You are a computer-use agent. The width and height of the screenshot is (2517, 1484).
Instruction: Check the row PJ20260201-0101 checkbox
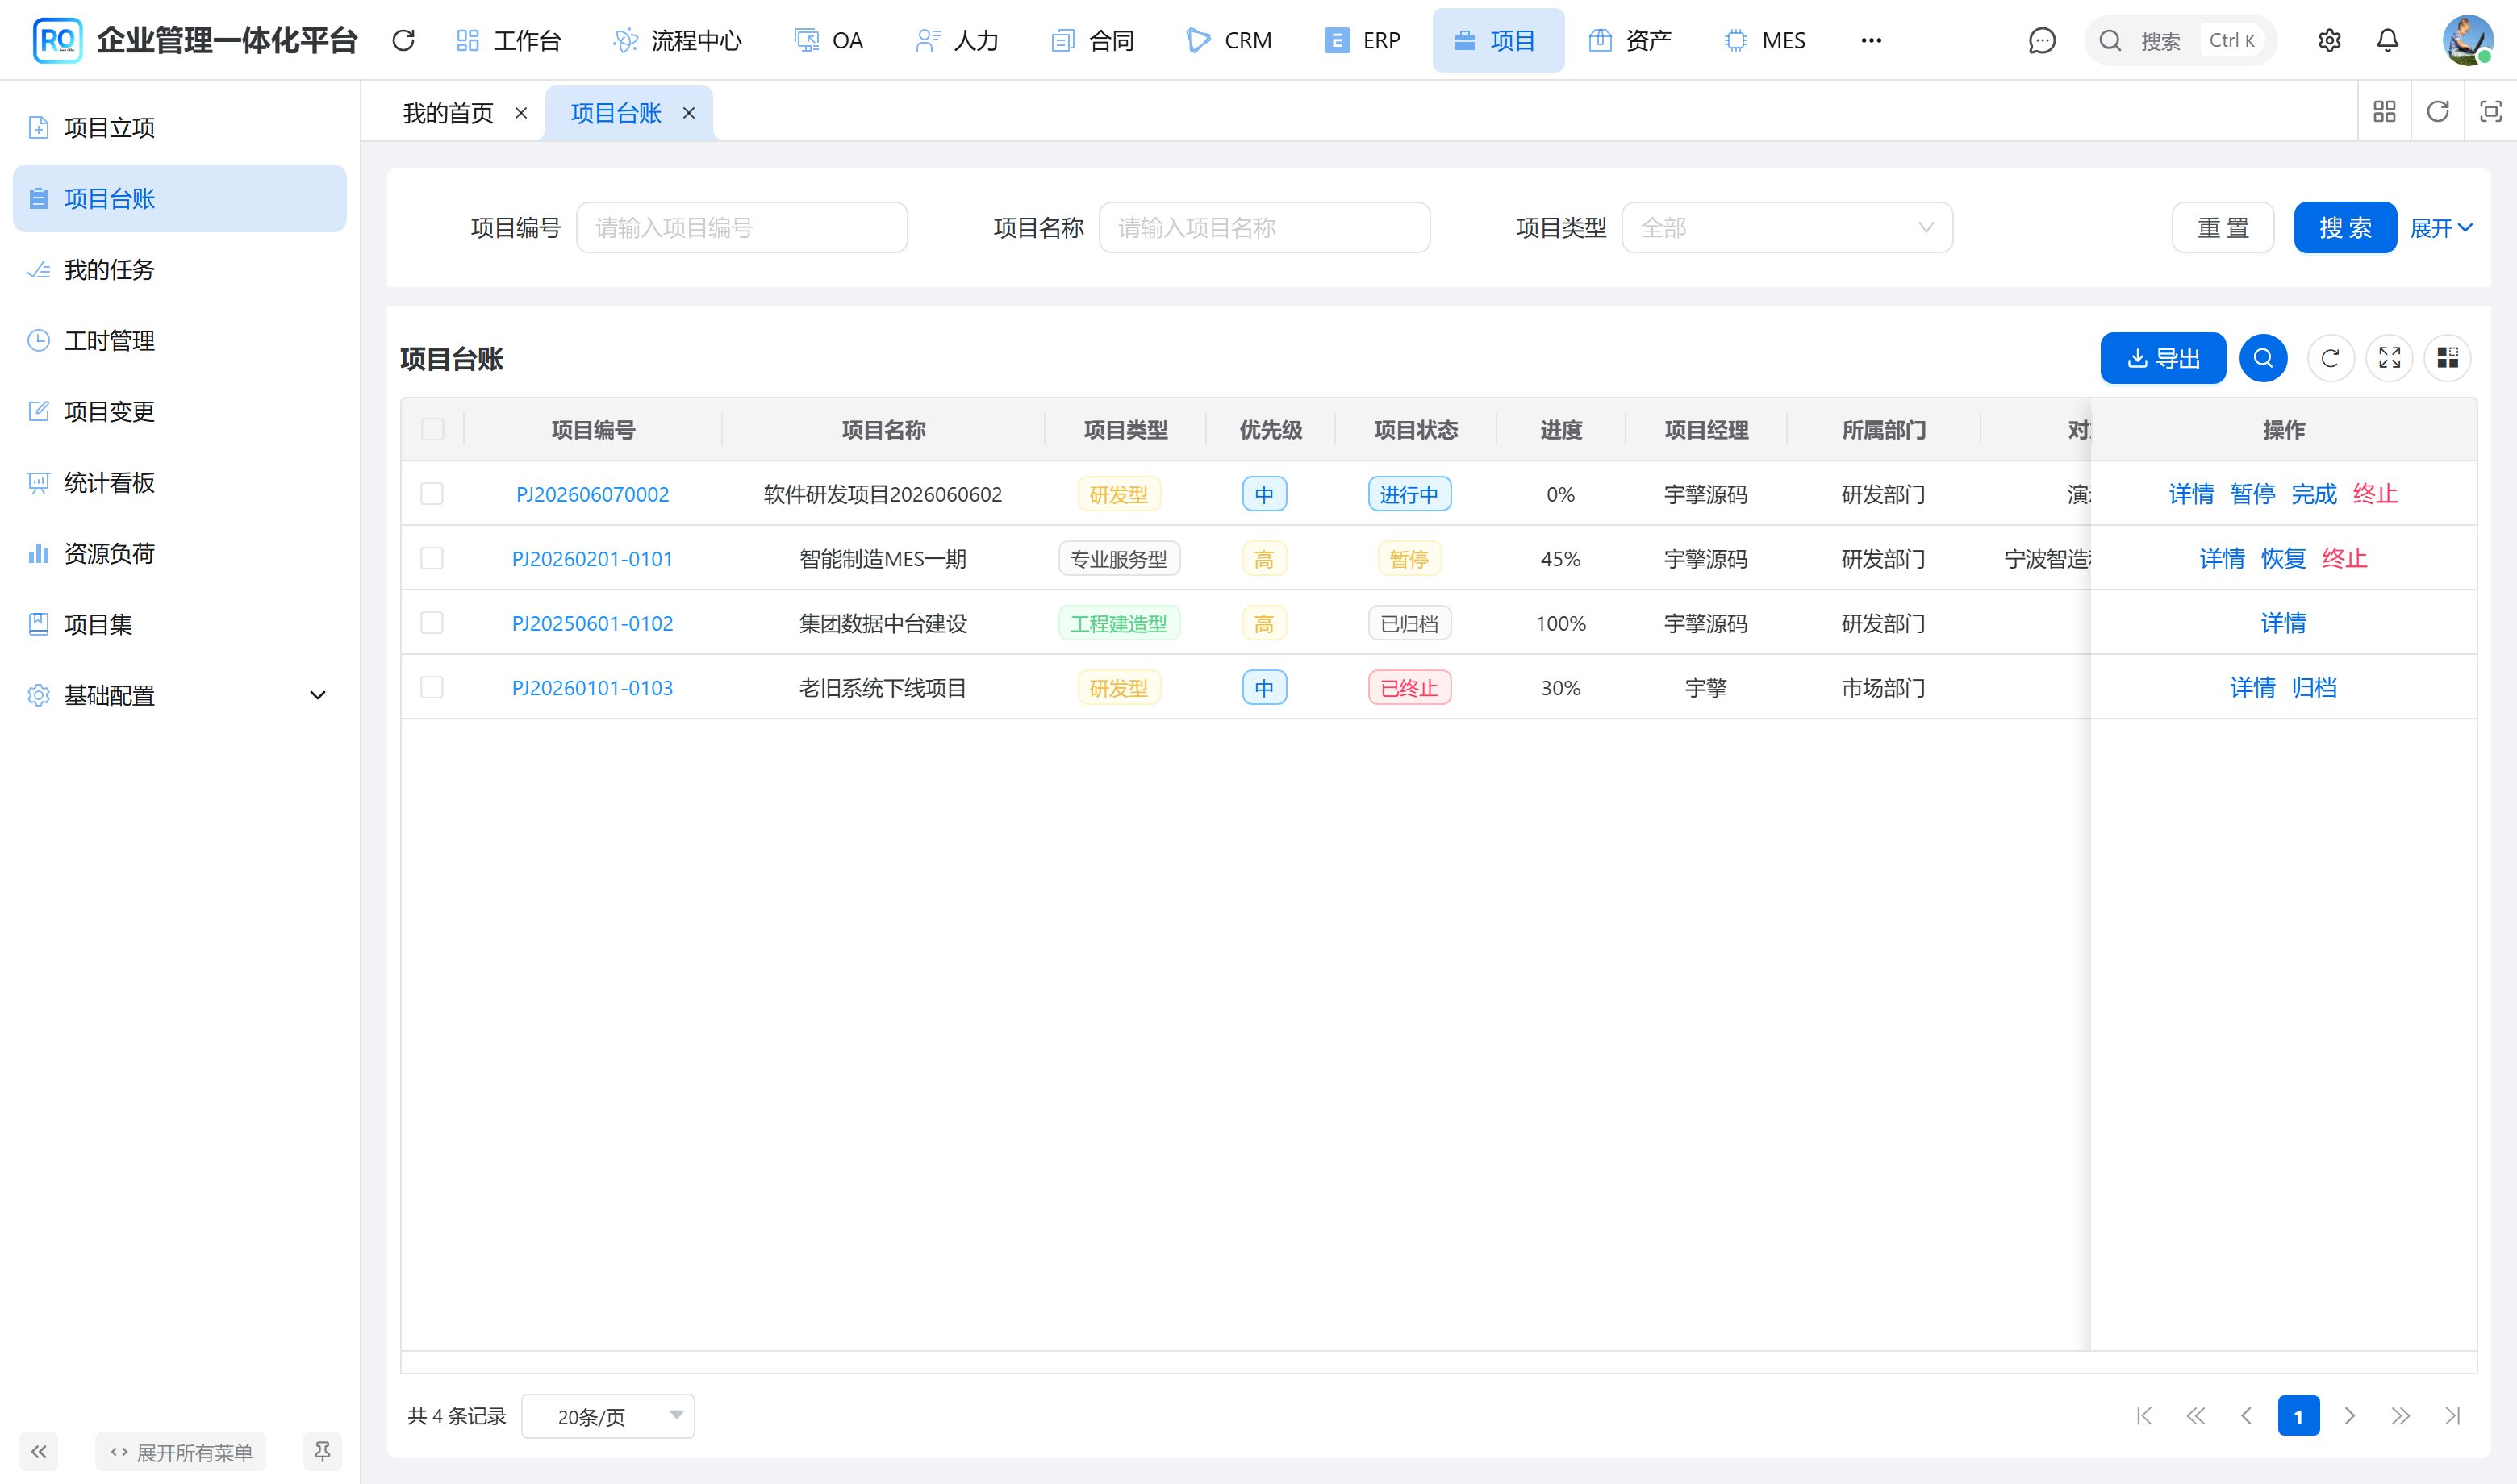coord(432,558)
